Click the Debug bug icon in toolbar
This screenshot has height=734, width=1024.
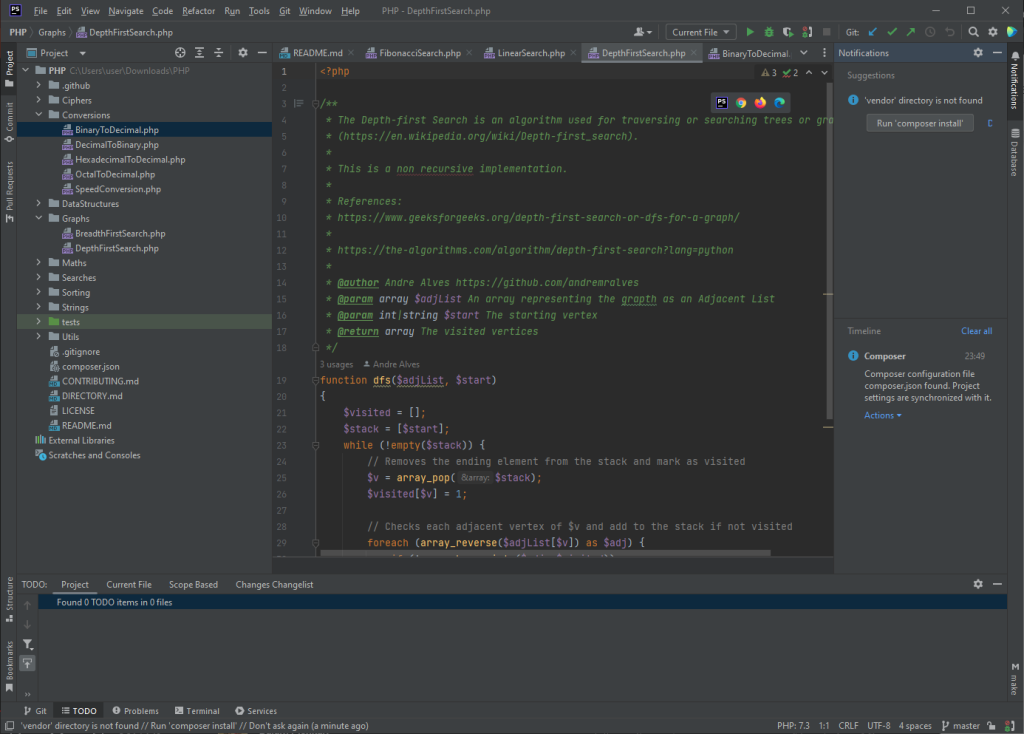coord(769,32)
